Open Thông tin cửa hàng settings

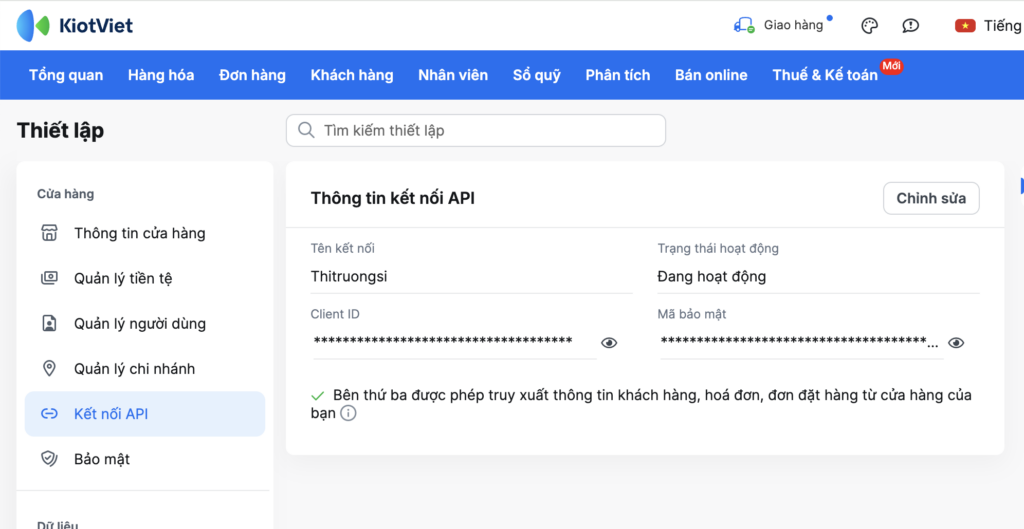click(139, 233)
